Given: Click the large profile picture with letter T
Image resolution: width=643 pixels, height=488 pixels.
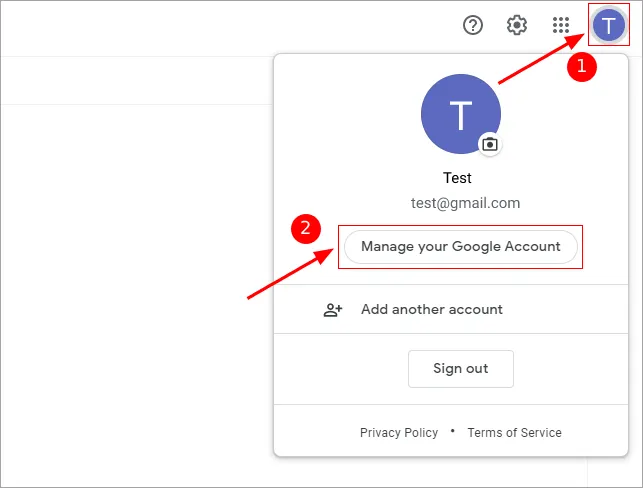Looking at the screenshot, I should [461, 114].
